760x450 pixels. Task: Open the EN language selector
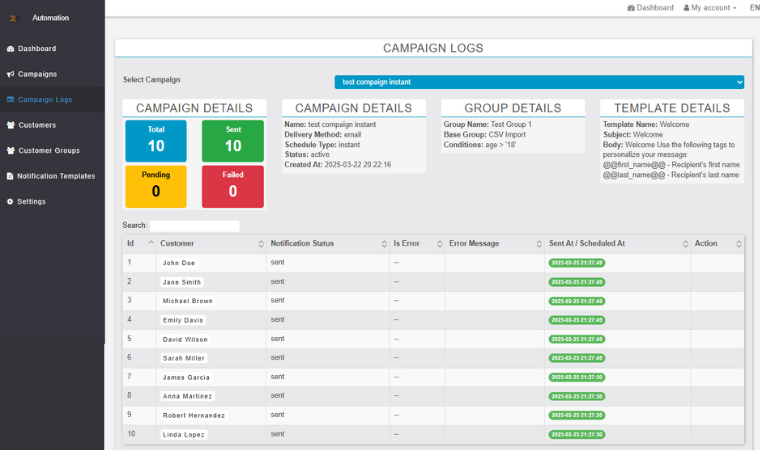coord(754,8)
